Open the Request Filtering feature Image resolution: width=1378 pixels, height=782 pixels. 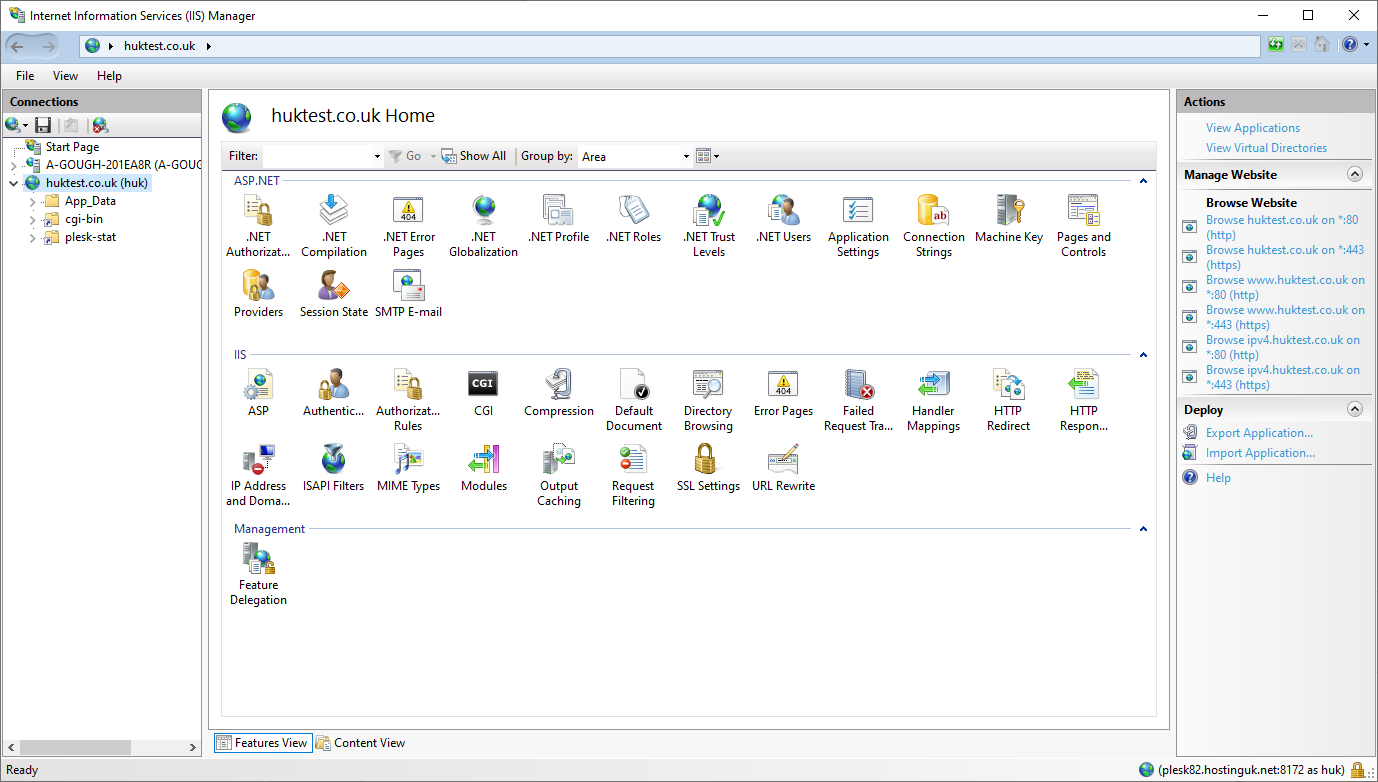pyautogui.click(x=634, y=475)
